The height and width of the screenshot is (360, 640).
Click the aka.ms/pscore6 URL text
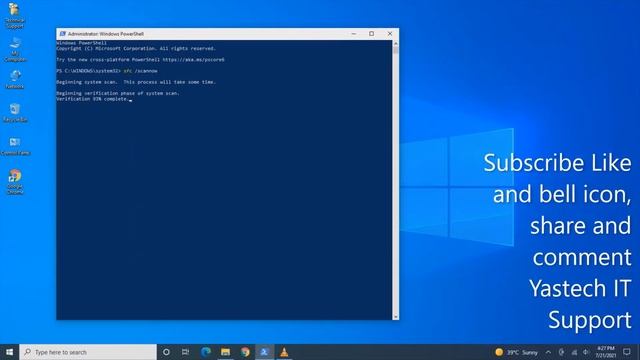(193, 60)
